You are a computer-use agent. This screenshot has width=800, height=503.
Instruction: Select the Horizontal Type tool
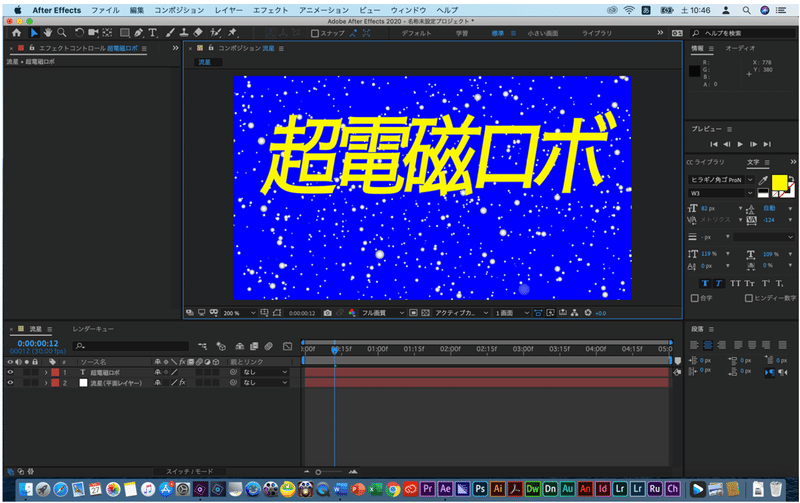tap(152, 33)
